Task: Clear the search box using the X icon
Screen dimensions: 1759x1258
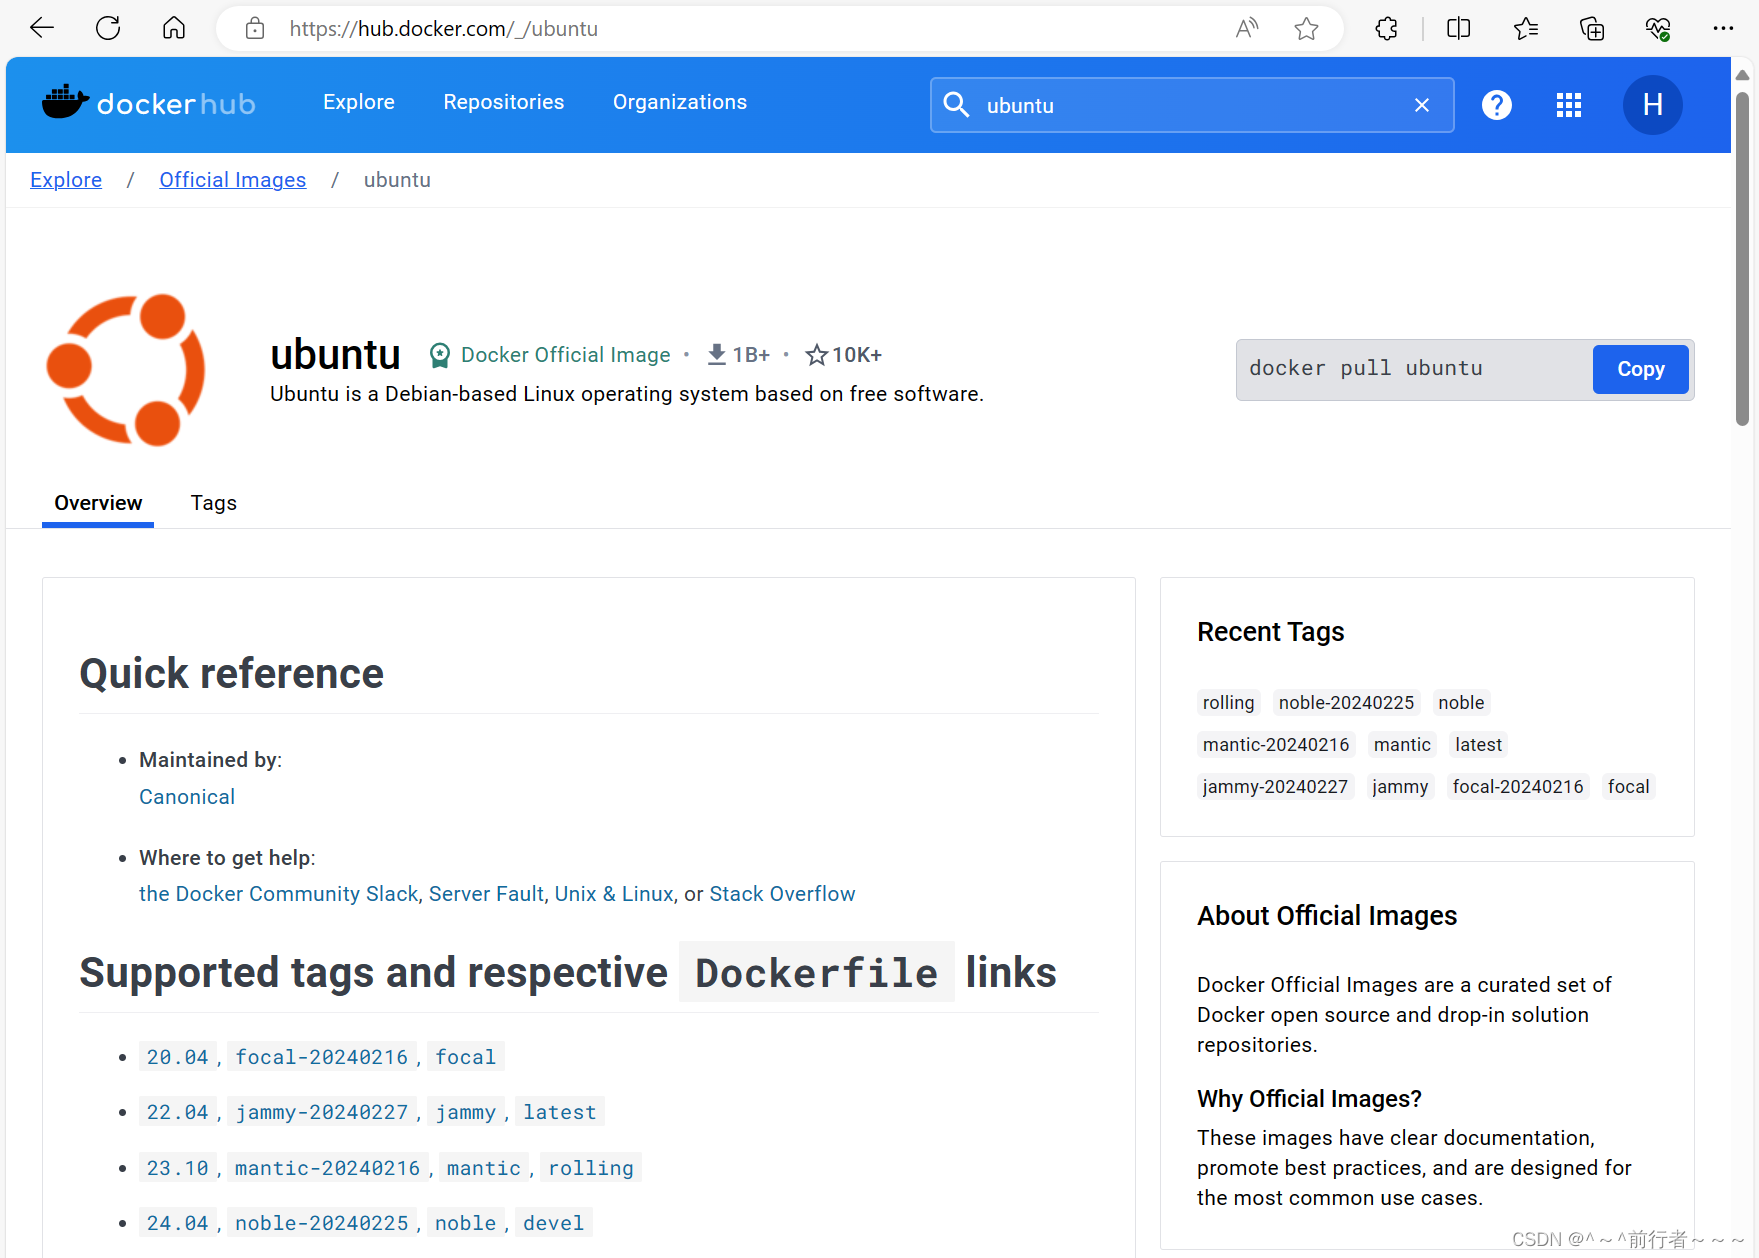Action: (x=1422, y=104)
